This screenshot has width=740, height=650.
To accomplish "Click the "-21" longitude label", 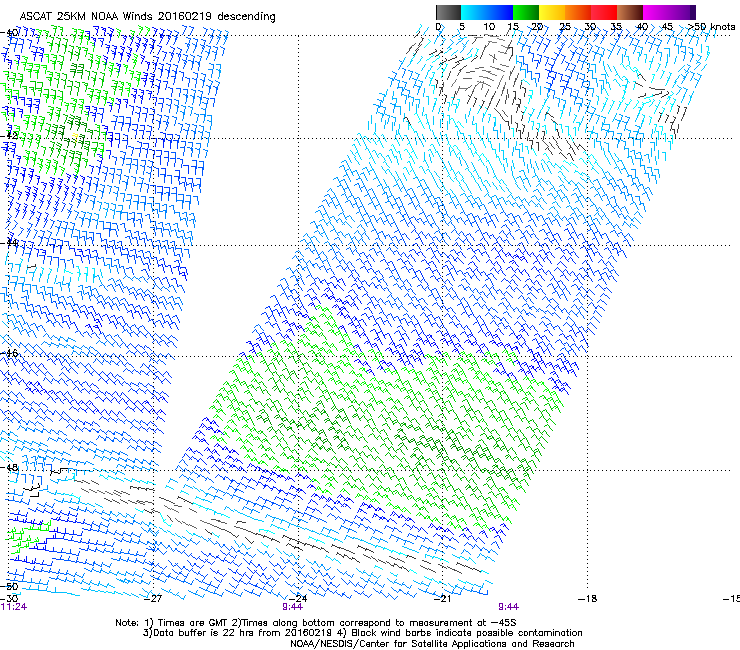I will pos(442,599).
